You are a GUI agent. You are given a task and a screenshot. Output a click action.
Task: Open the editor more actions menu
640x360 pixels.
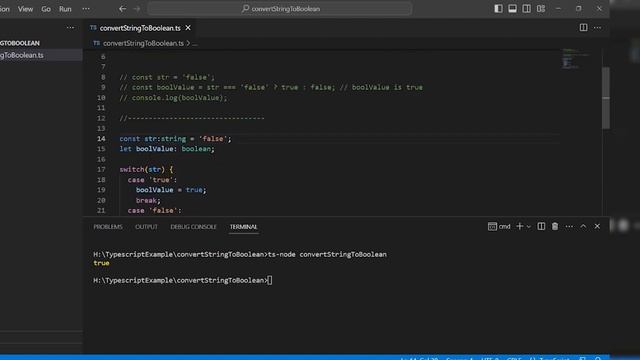[598, 28]
